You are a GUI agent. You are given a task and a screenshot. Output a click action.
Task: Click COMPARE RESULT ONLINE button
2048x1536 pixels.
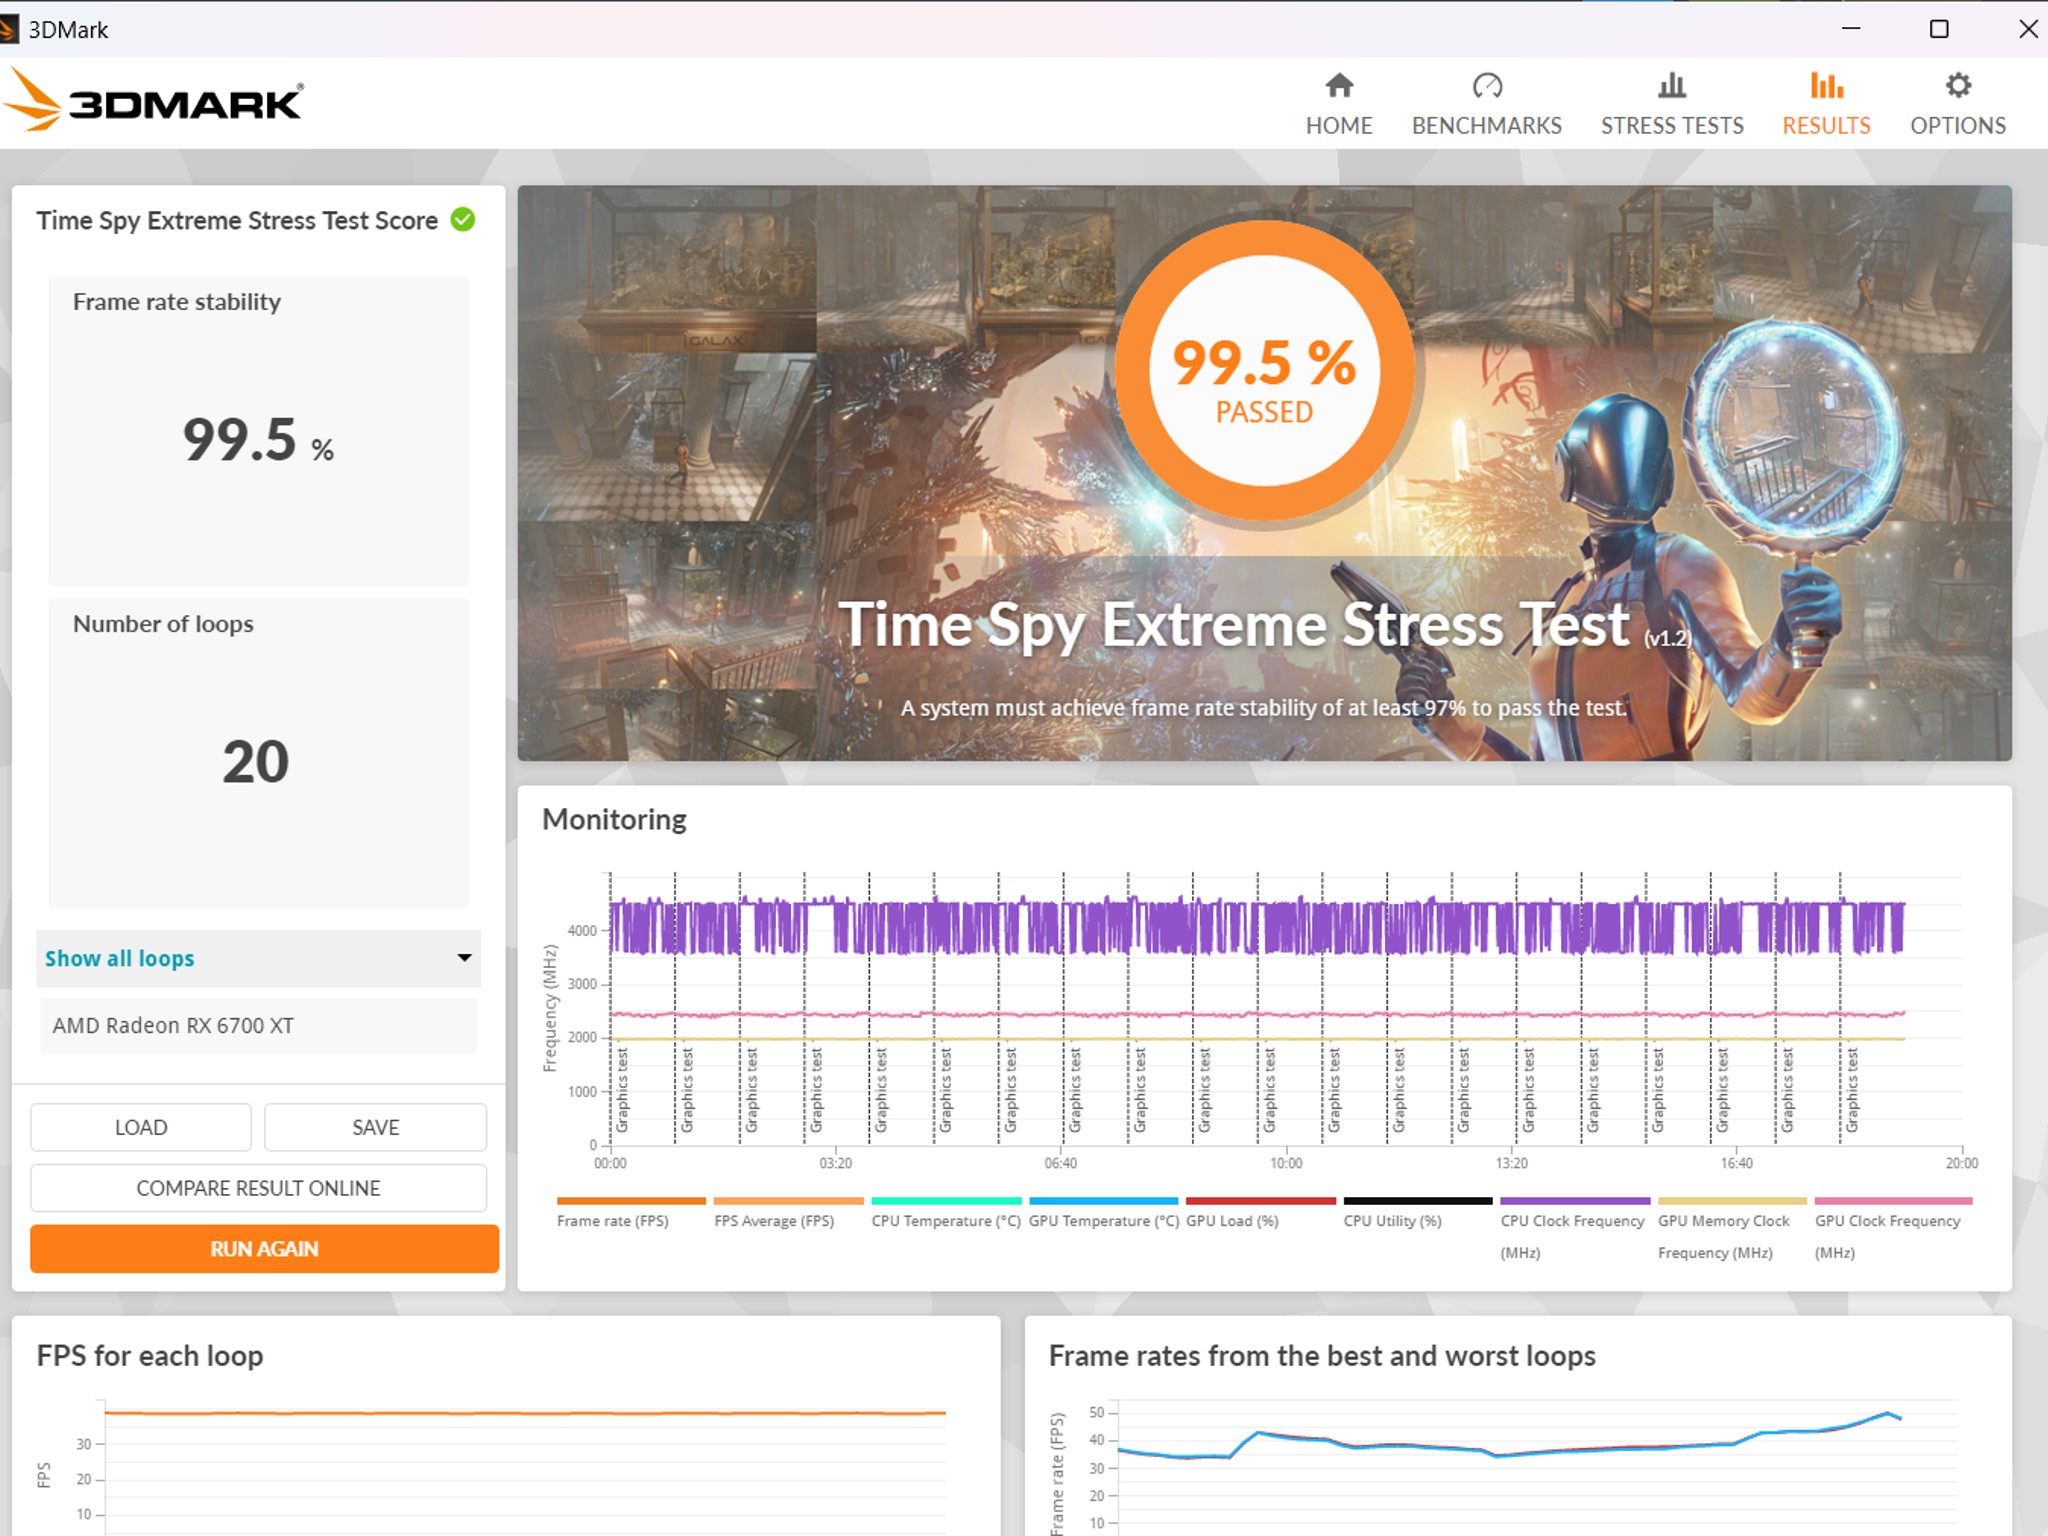[x=258, y=1188]
